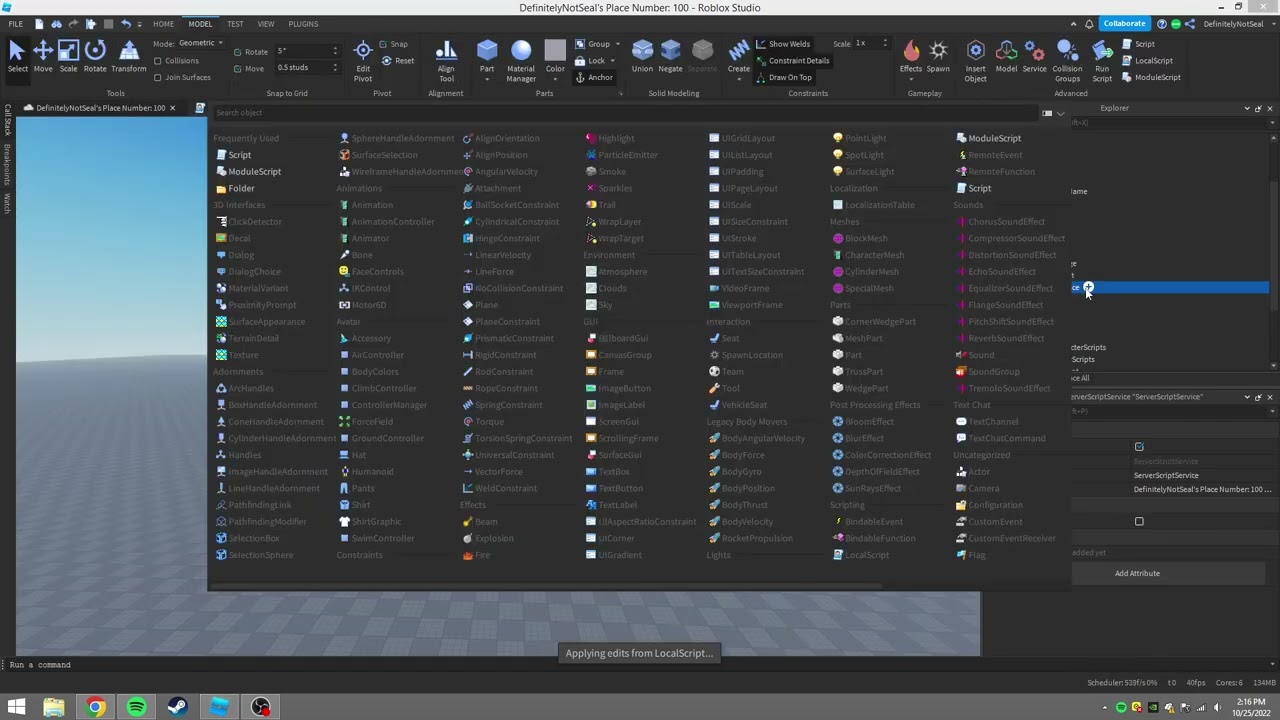This screenshot has width=1280, height=720.
Task: Insert LocalScript from Advanced ribbon section
Action: [1148, 60]
